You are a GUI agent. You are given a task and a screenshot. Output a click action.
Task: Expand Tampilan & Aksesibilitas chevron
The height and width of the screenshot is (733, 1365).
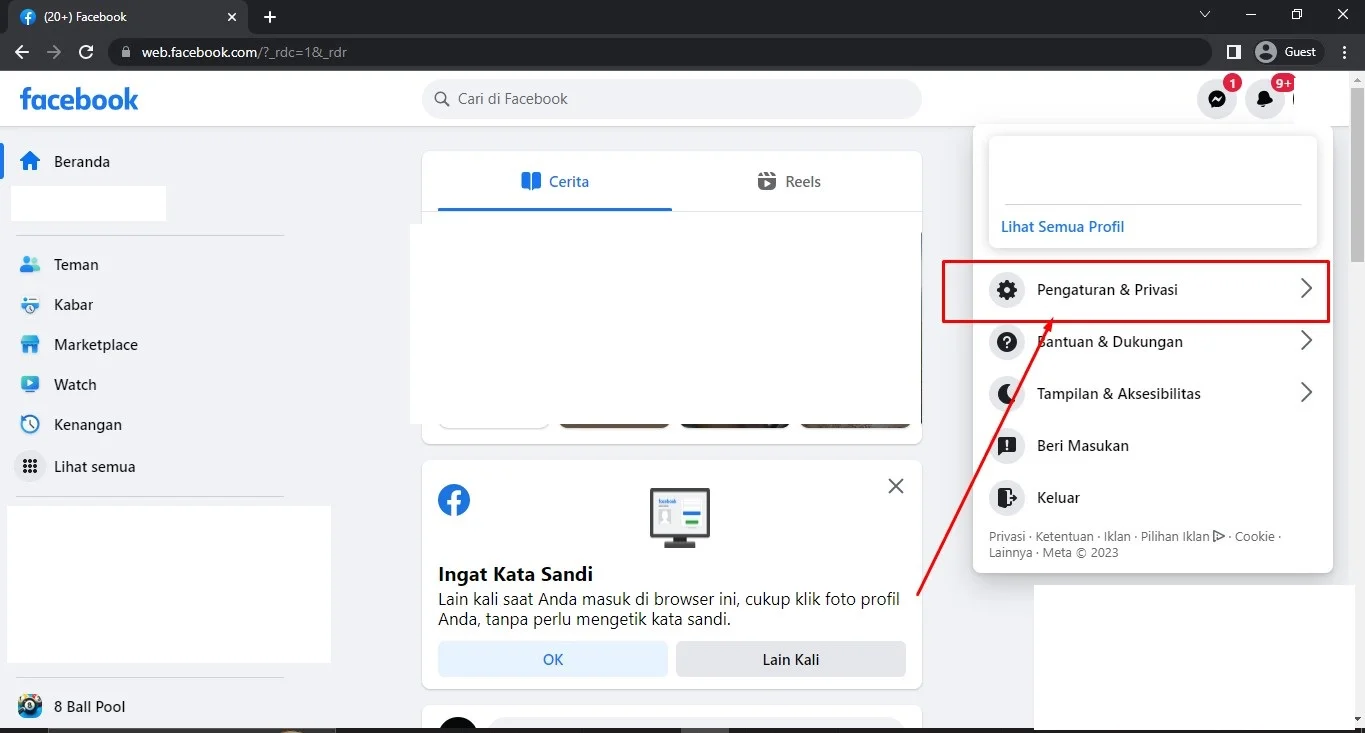coord(1305,392)
